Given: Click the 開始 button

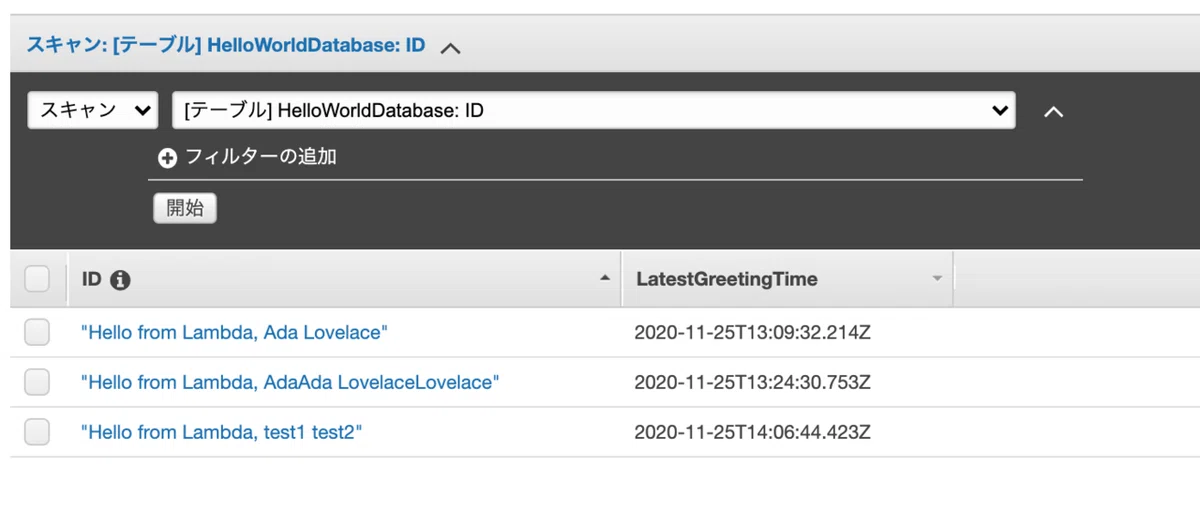Looking at the screenshot, I should coord(185,208).
